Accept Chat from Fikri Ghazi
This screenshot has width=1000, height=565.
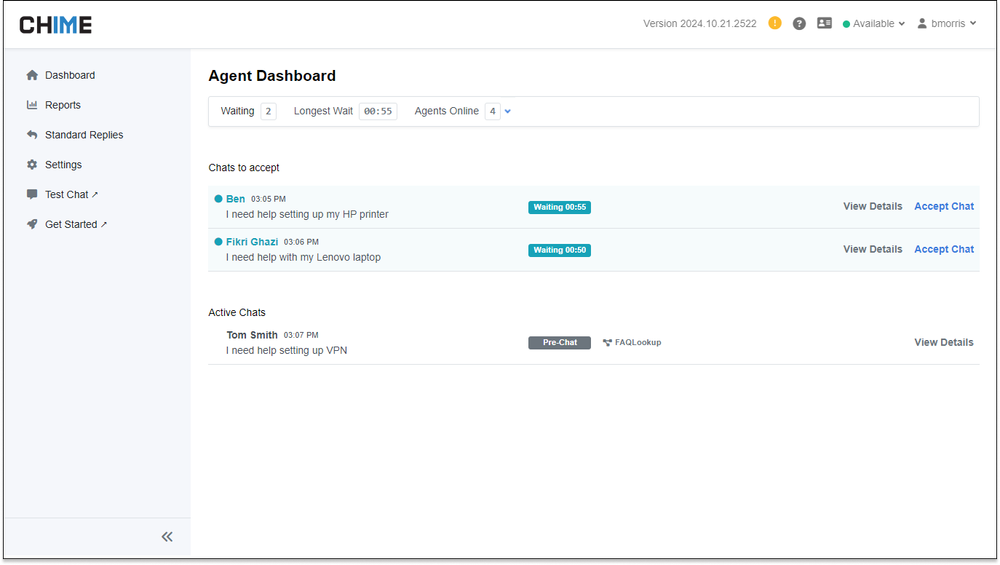click(944, 249)
